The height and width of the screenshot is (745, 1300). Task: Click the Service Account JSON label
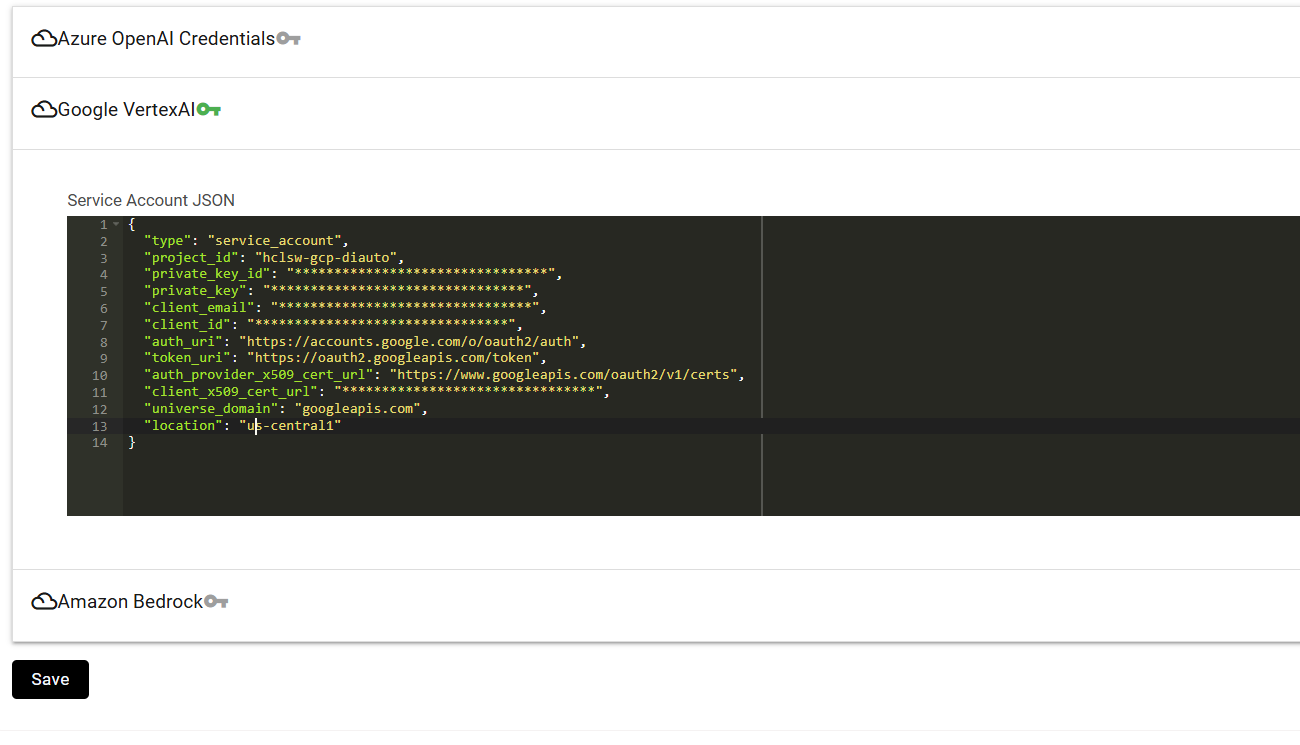pos(151,200)
